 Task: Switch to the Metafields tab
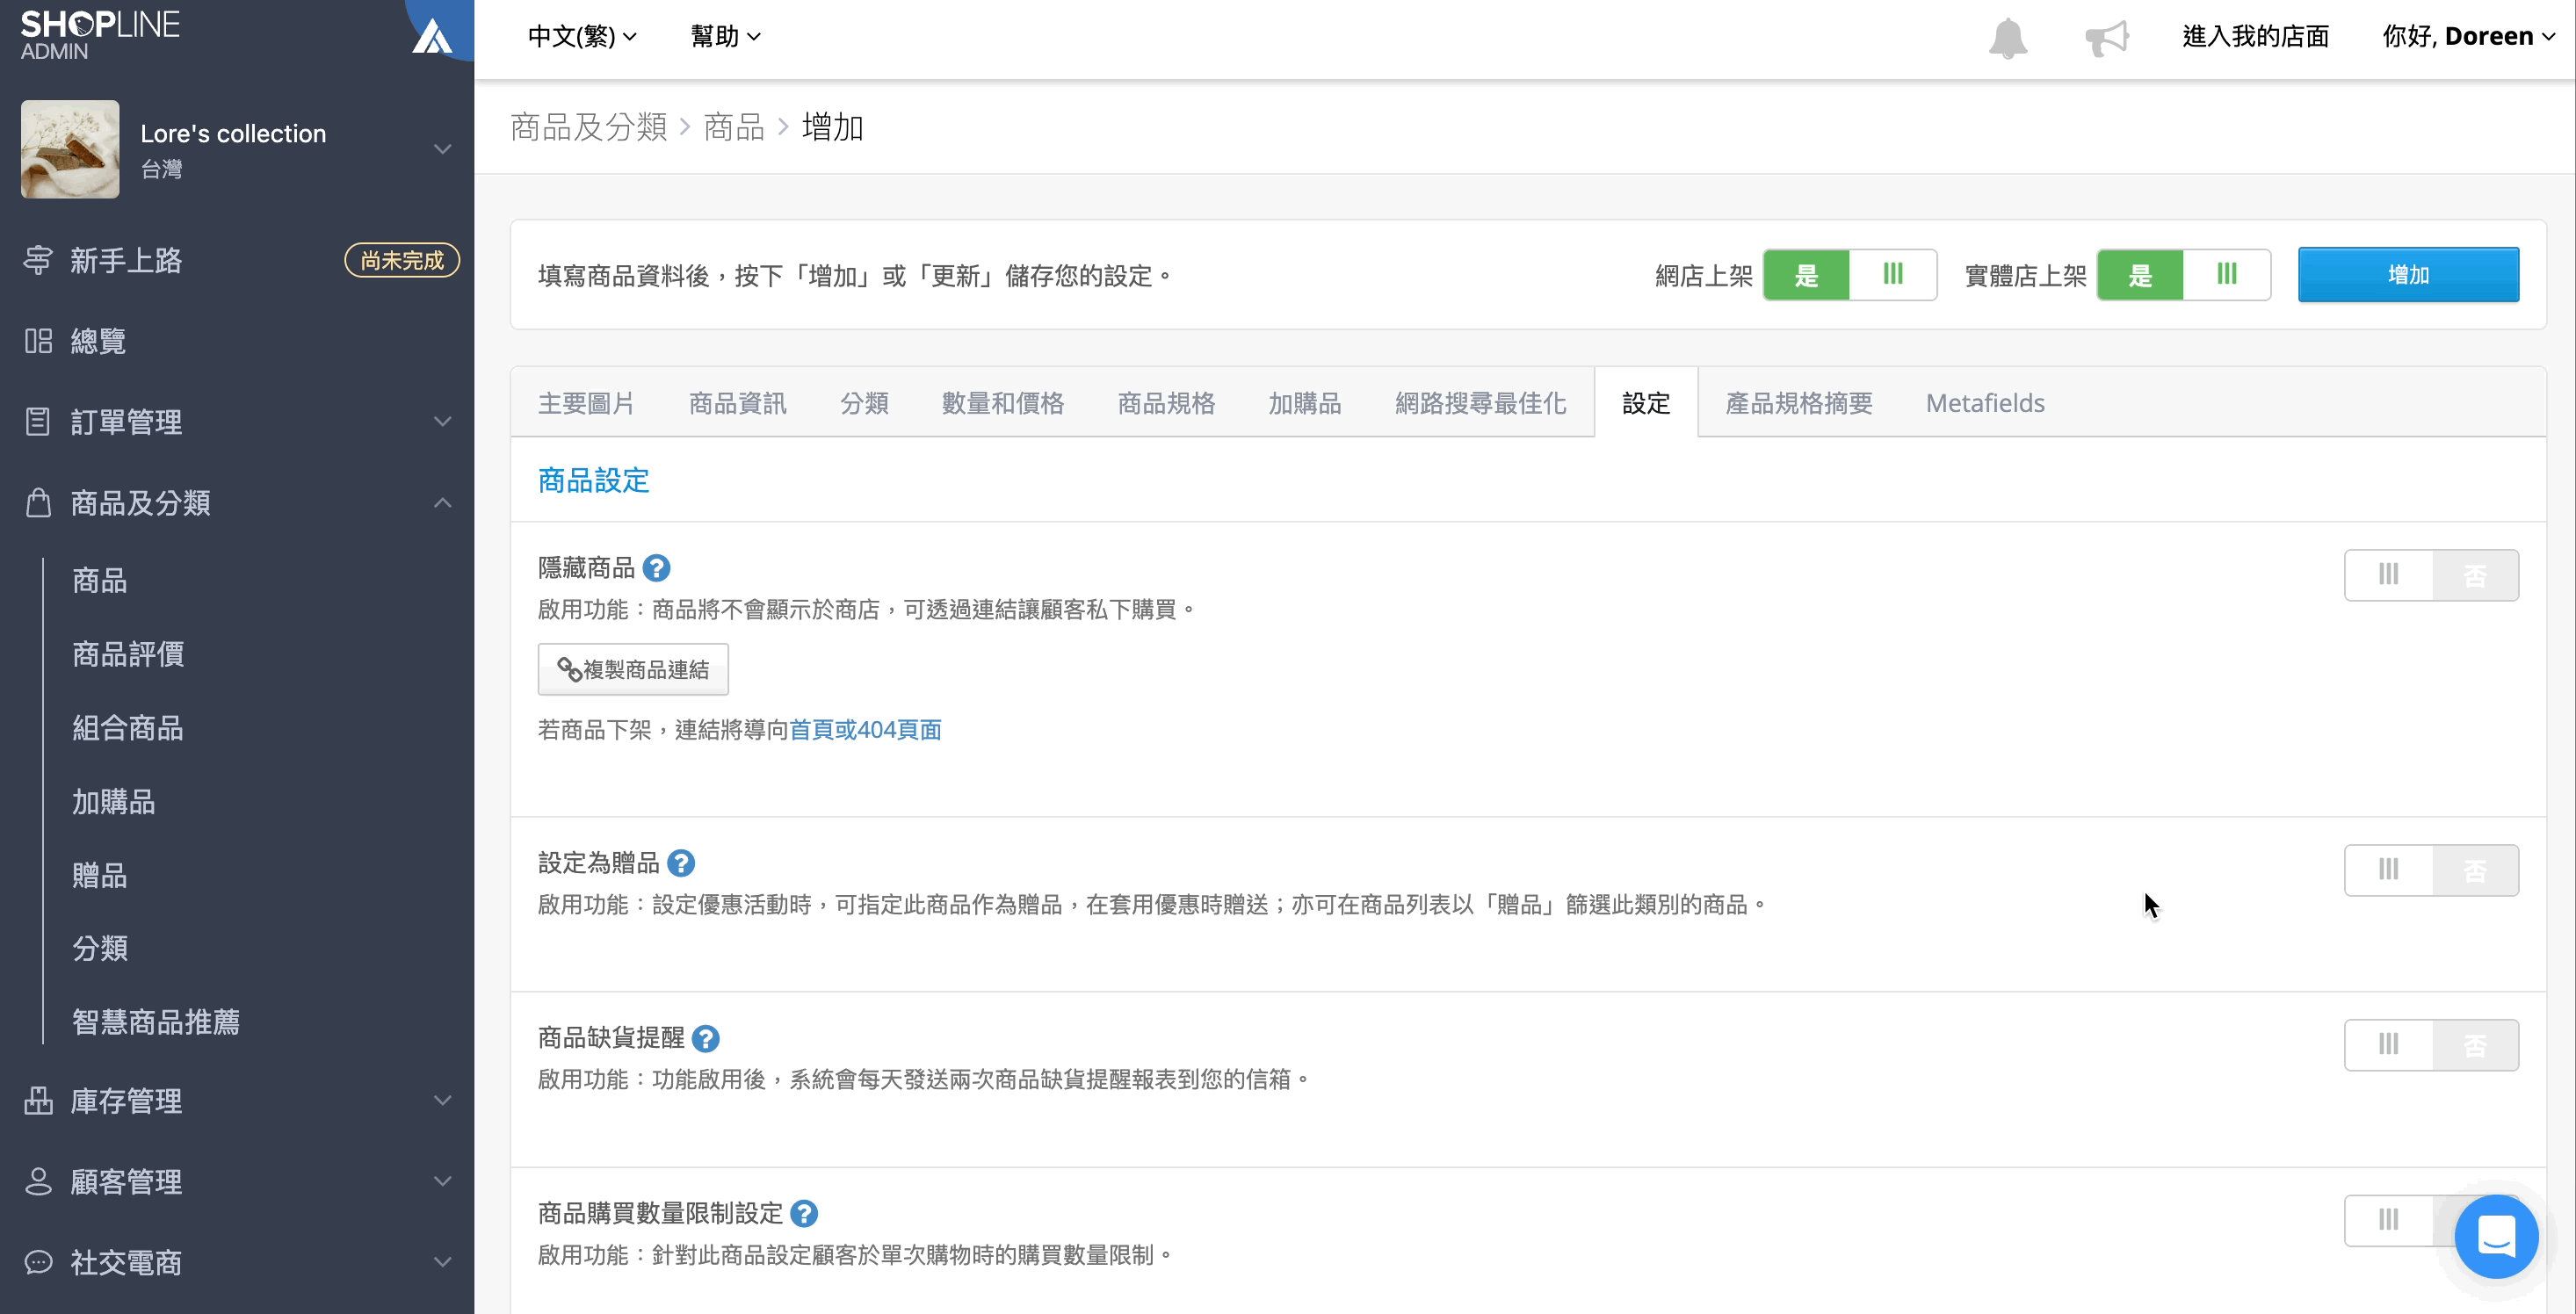coord(1985,403)
